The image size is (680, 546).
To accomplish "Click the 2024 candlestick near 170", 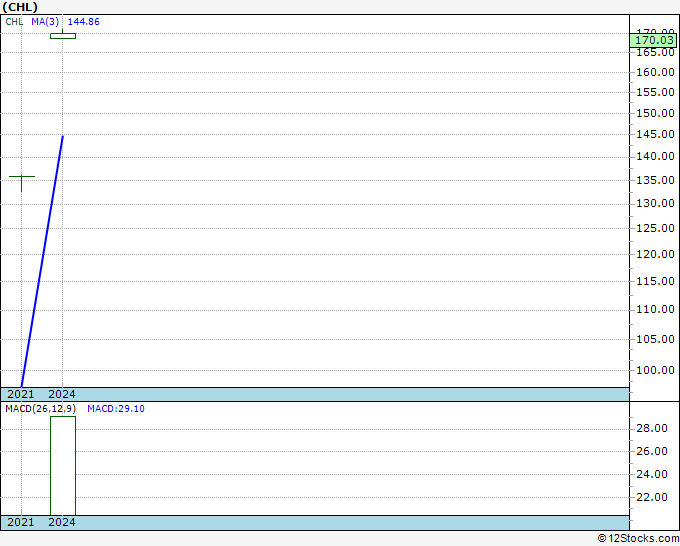I will click(63, 36).
